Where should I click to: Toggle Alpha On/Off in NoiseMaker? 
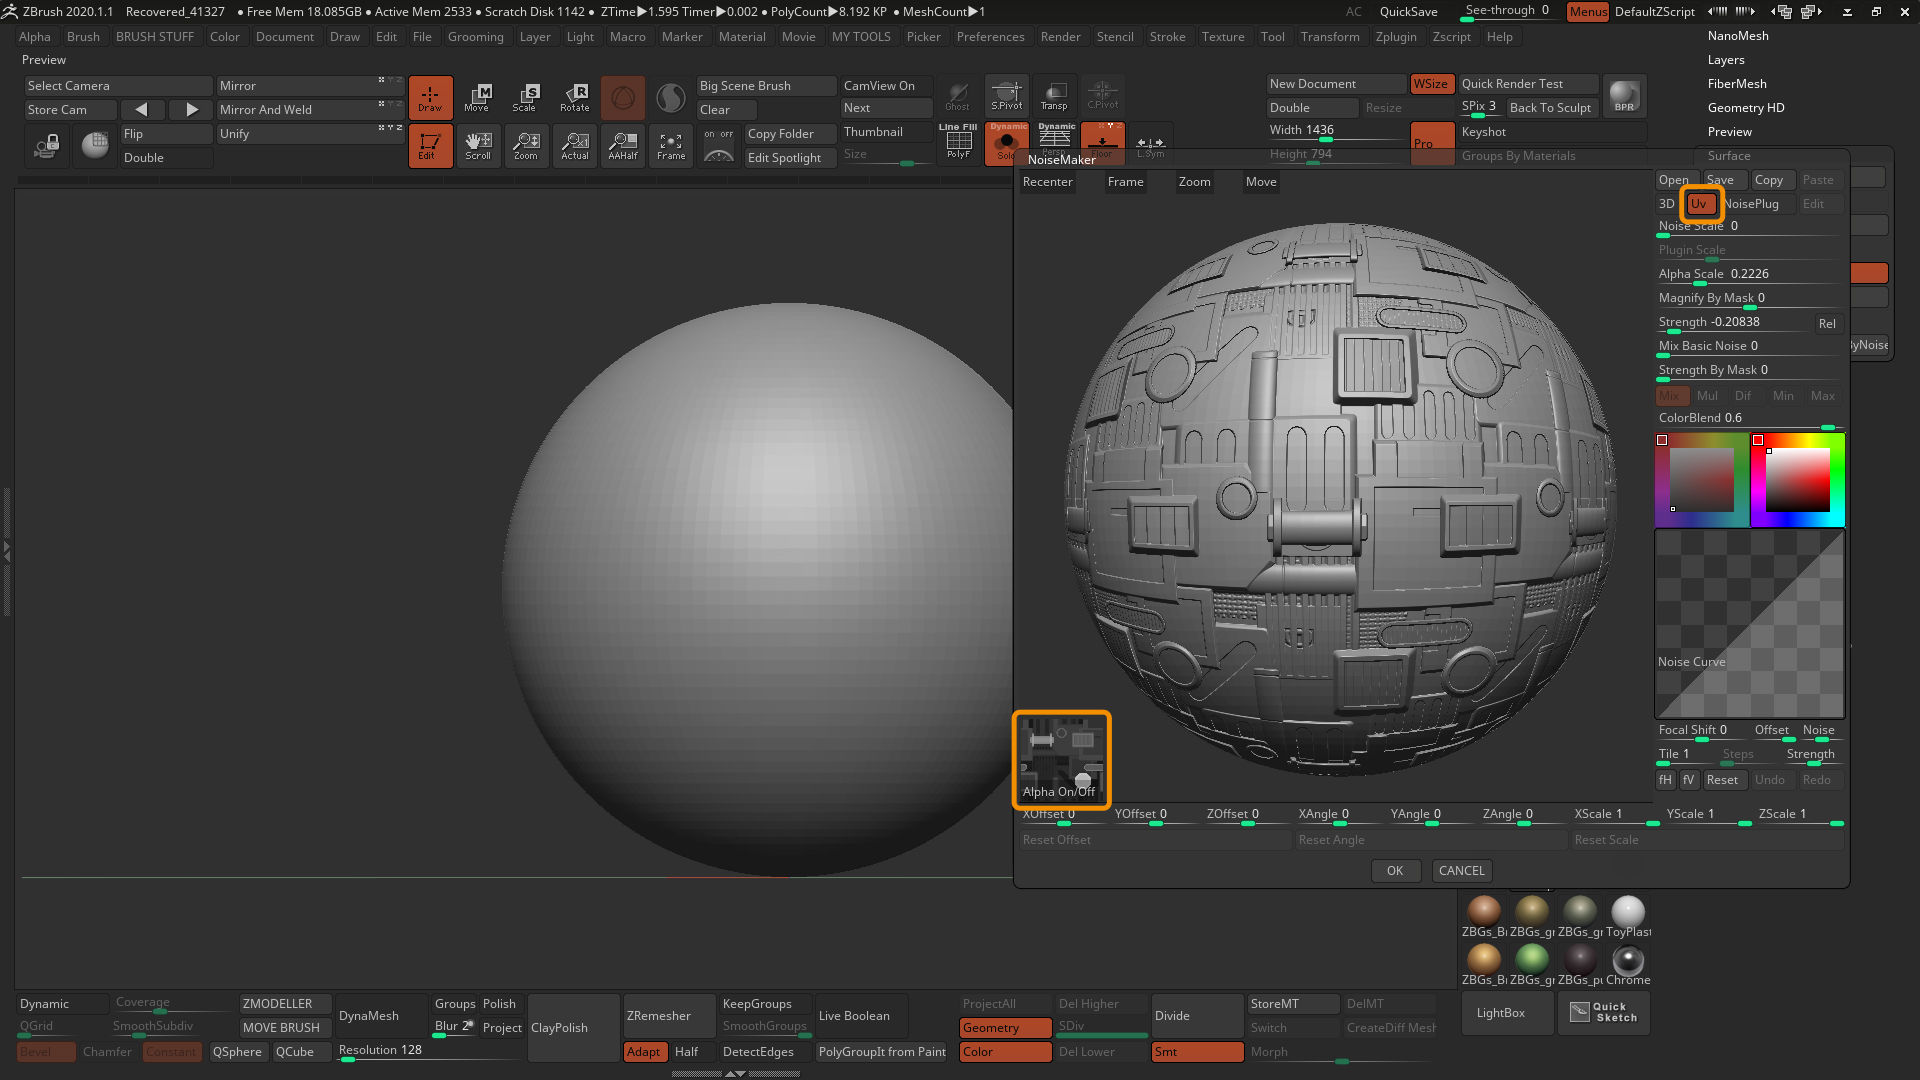coord(1060,760)
